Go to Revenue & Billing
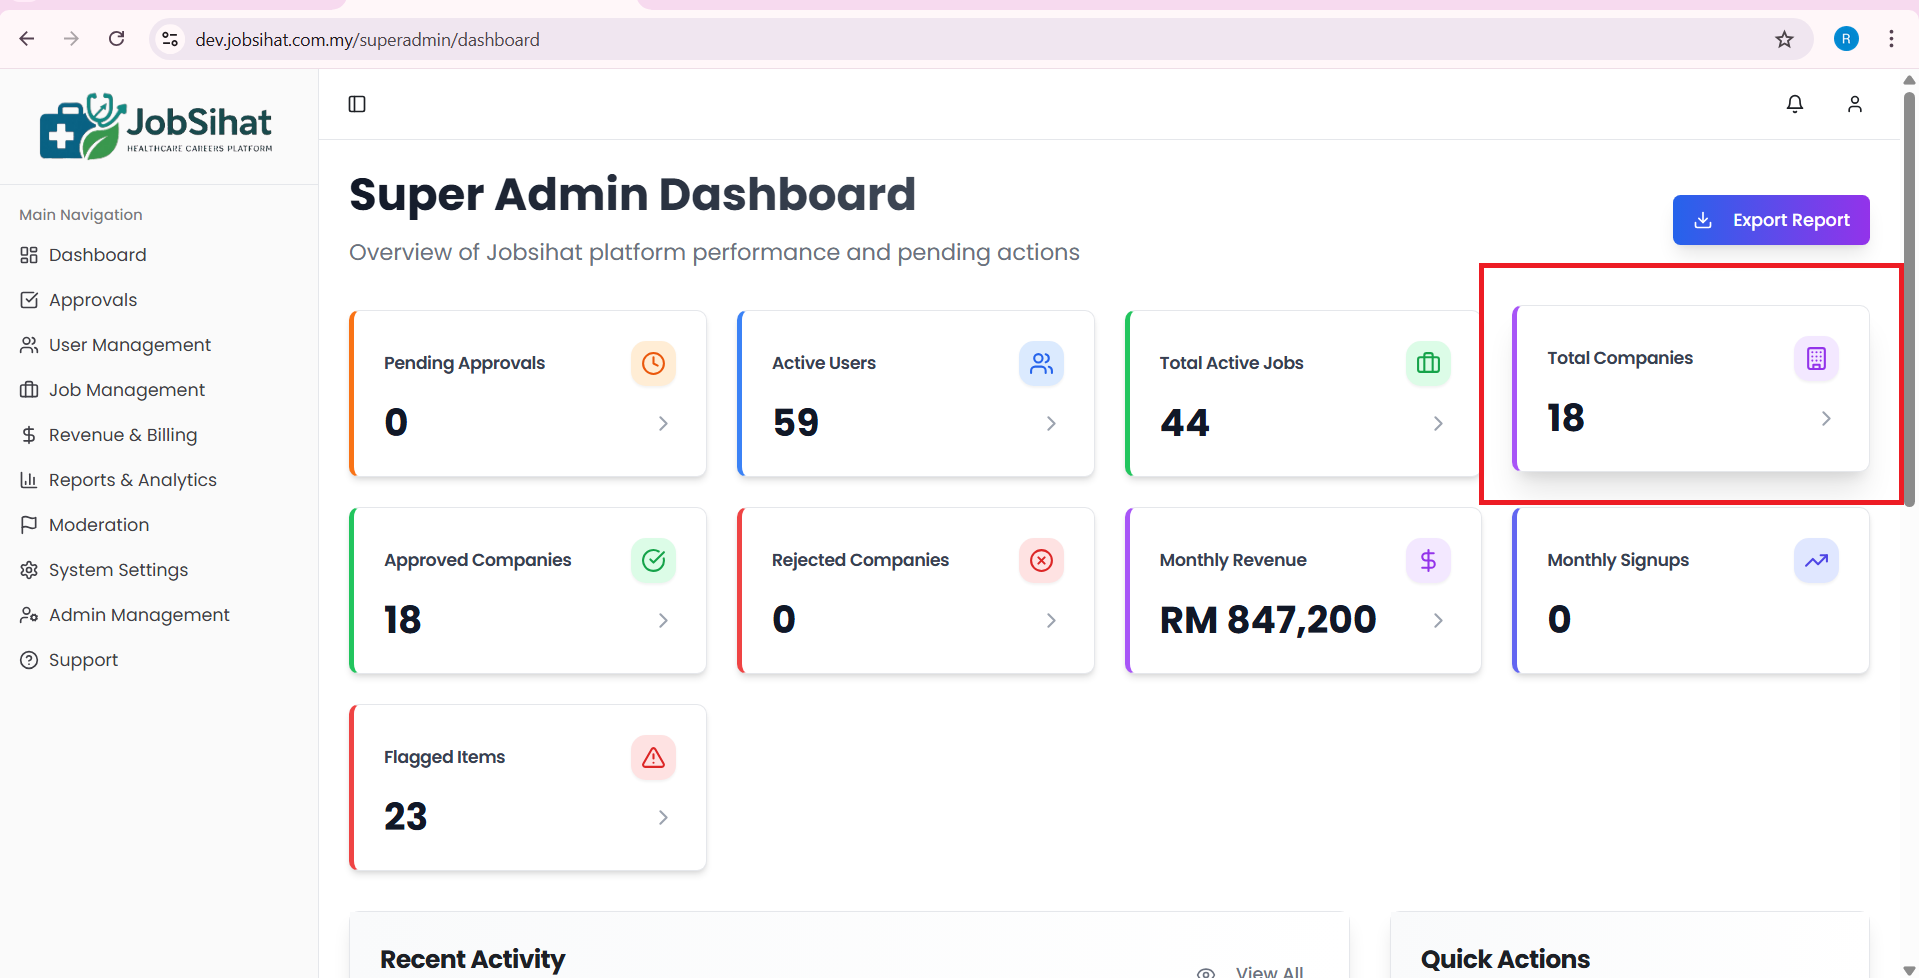 pos(122,435)
